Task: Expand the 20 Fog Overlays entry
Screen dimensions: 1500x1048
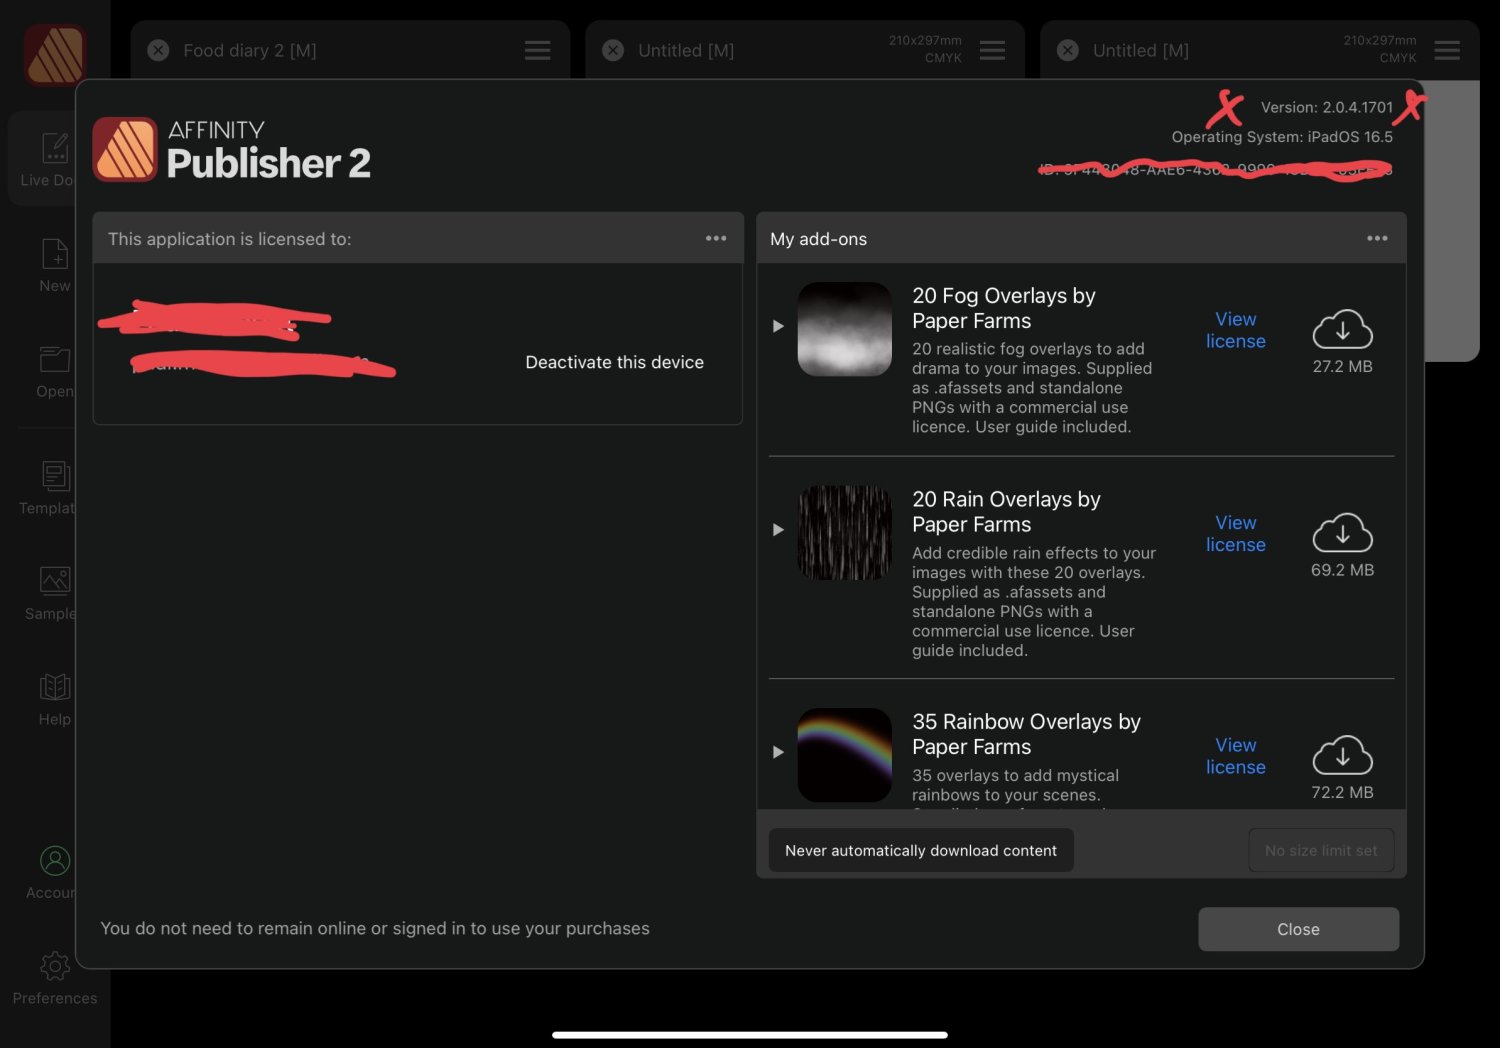Action: 778,326
